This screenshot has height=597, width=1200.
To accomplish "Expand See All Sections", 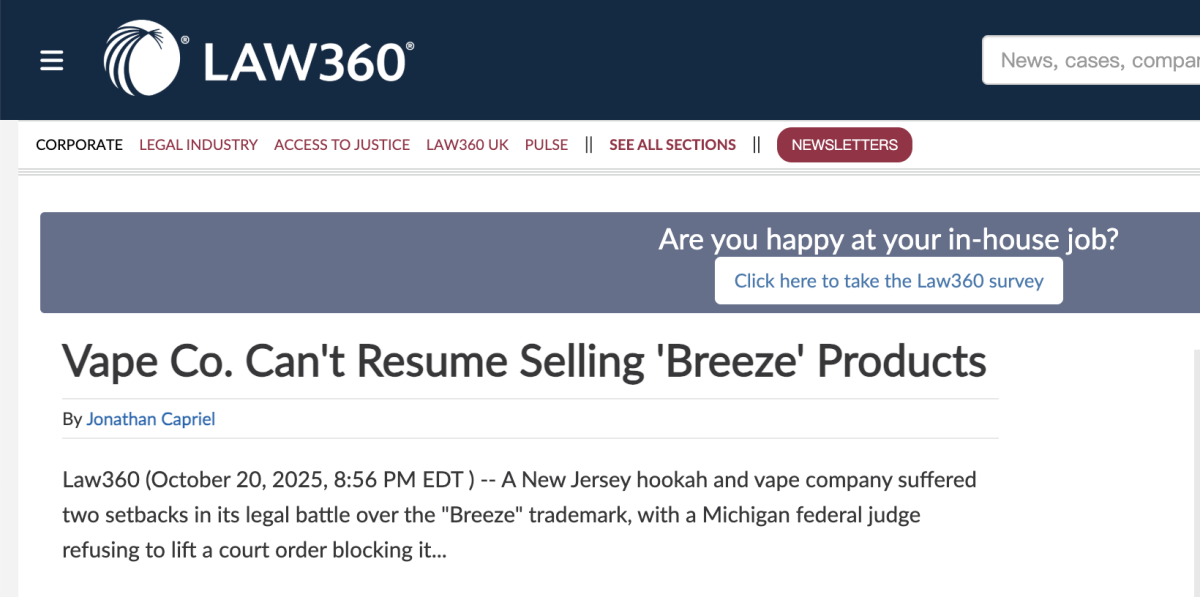I will pyautogui.click(x=672, y=145).
